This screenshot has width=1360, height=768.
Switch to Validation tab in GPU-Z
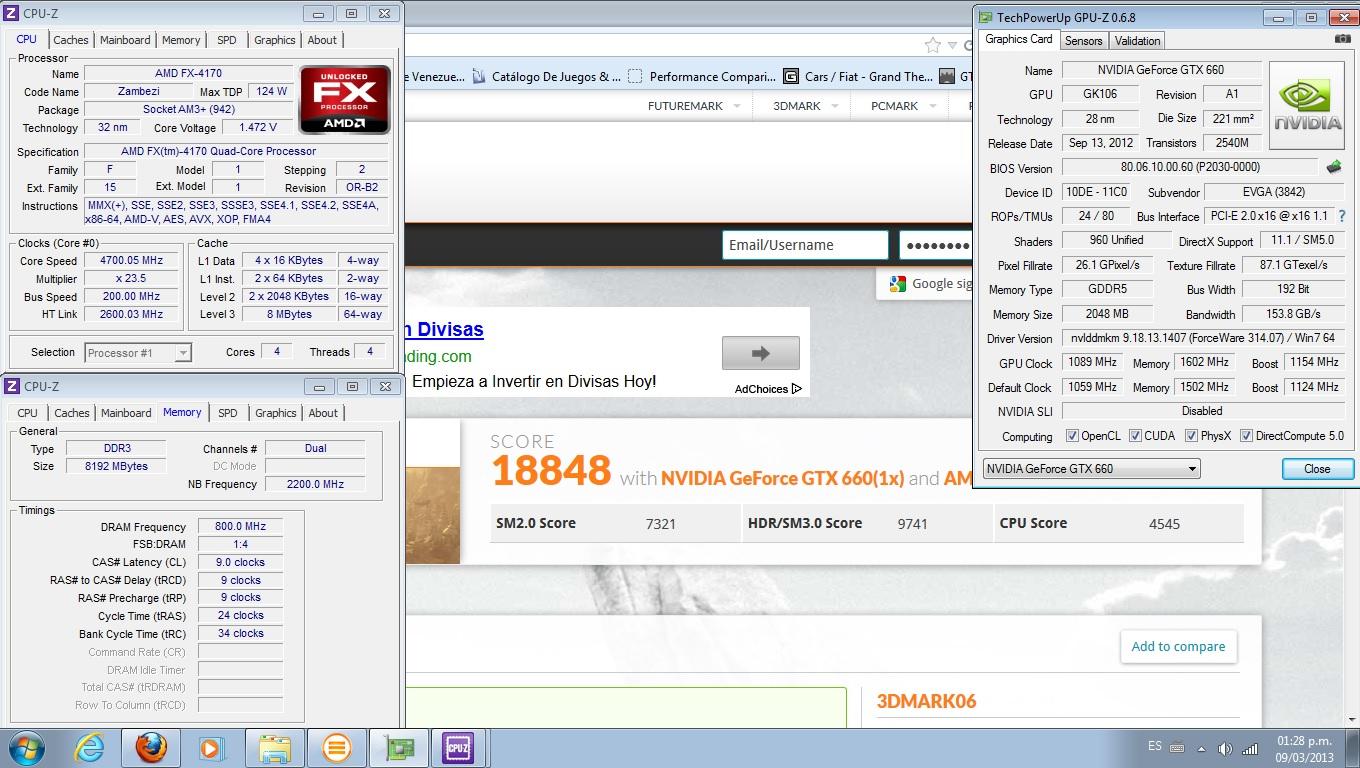pyautogui.click(x=1137, y=40)
